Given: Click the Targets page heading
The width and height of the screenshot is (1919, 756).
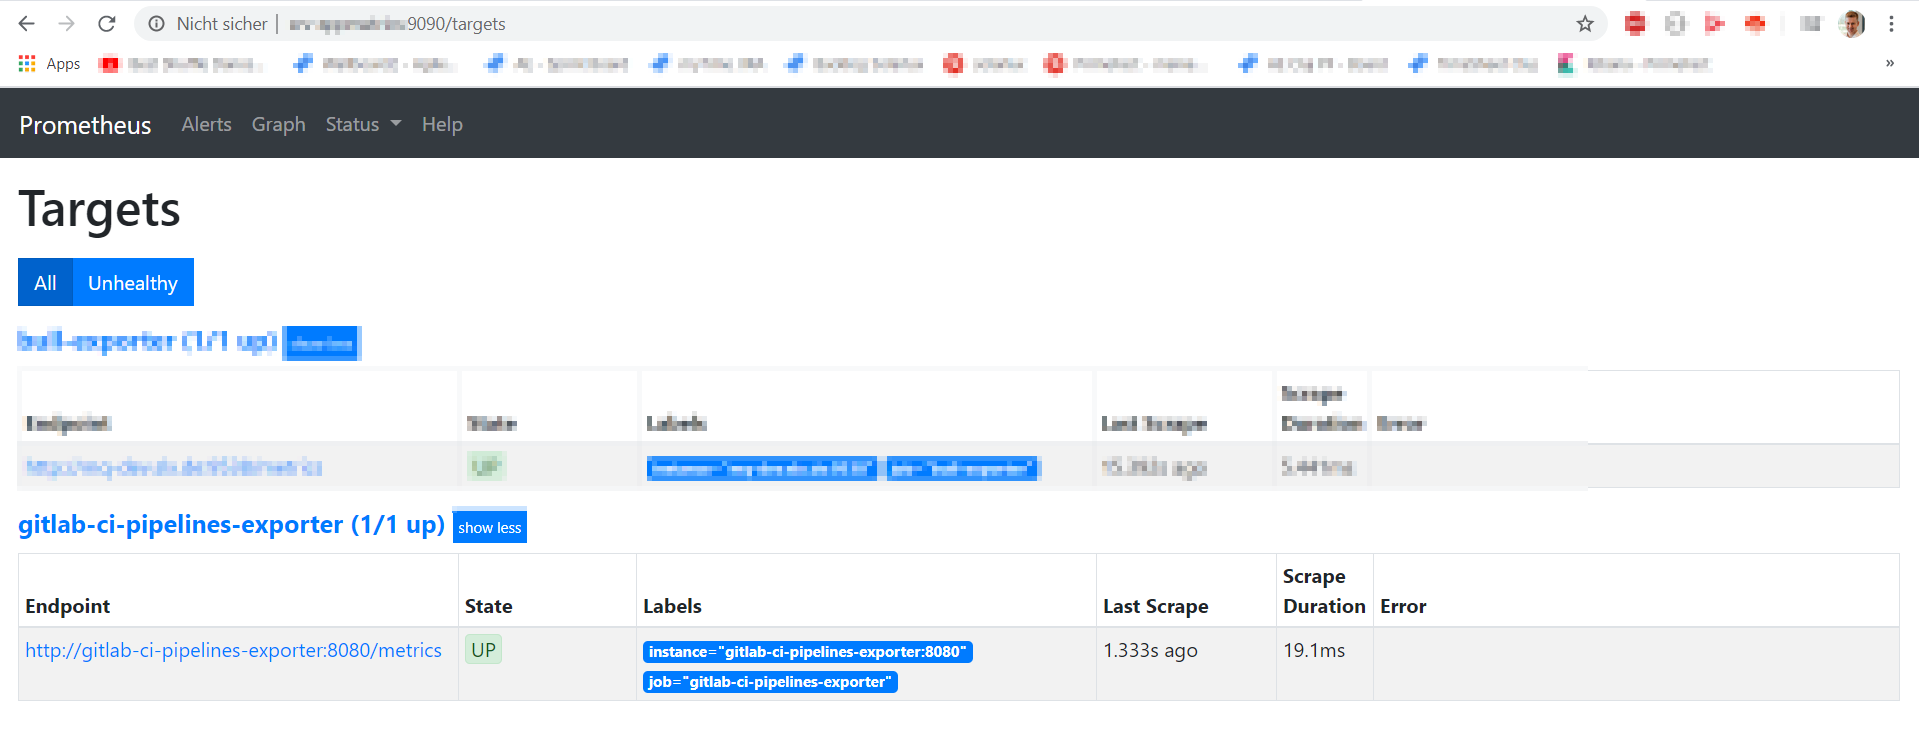Looking at the screenshot, I should tap(99, 209).
